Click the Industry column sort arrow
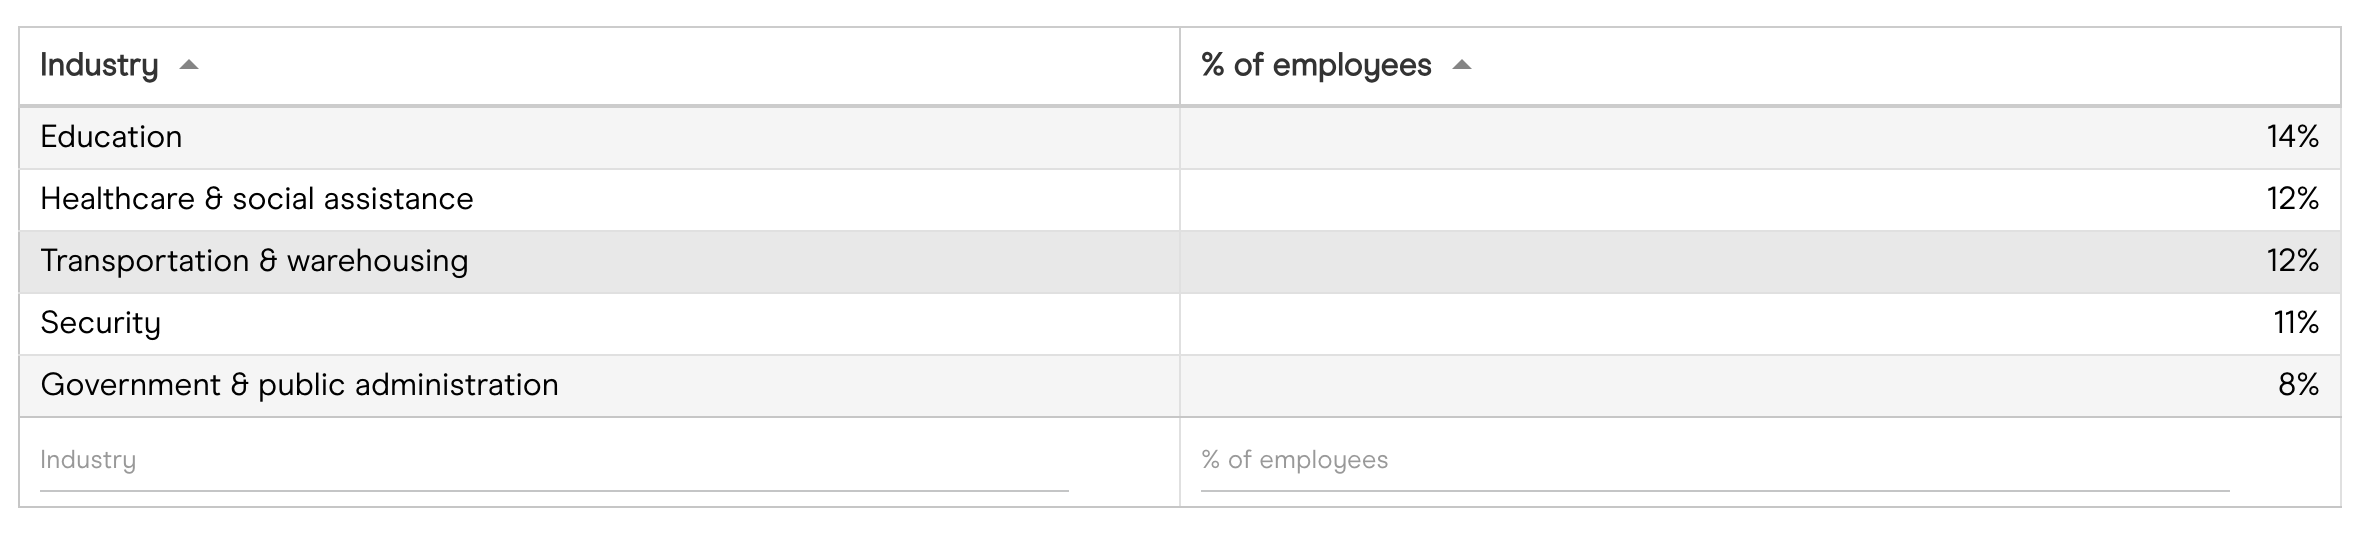 (188, 66)
